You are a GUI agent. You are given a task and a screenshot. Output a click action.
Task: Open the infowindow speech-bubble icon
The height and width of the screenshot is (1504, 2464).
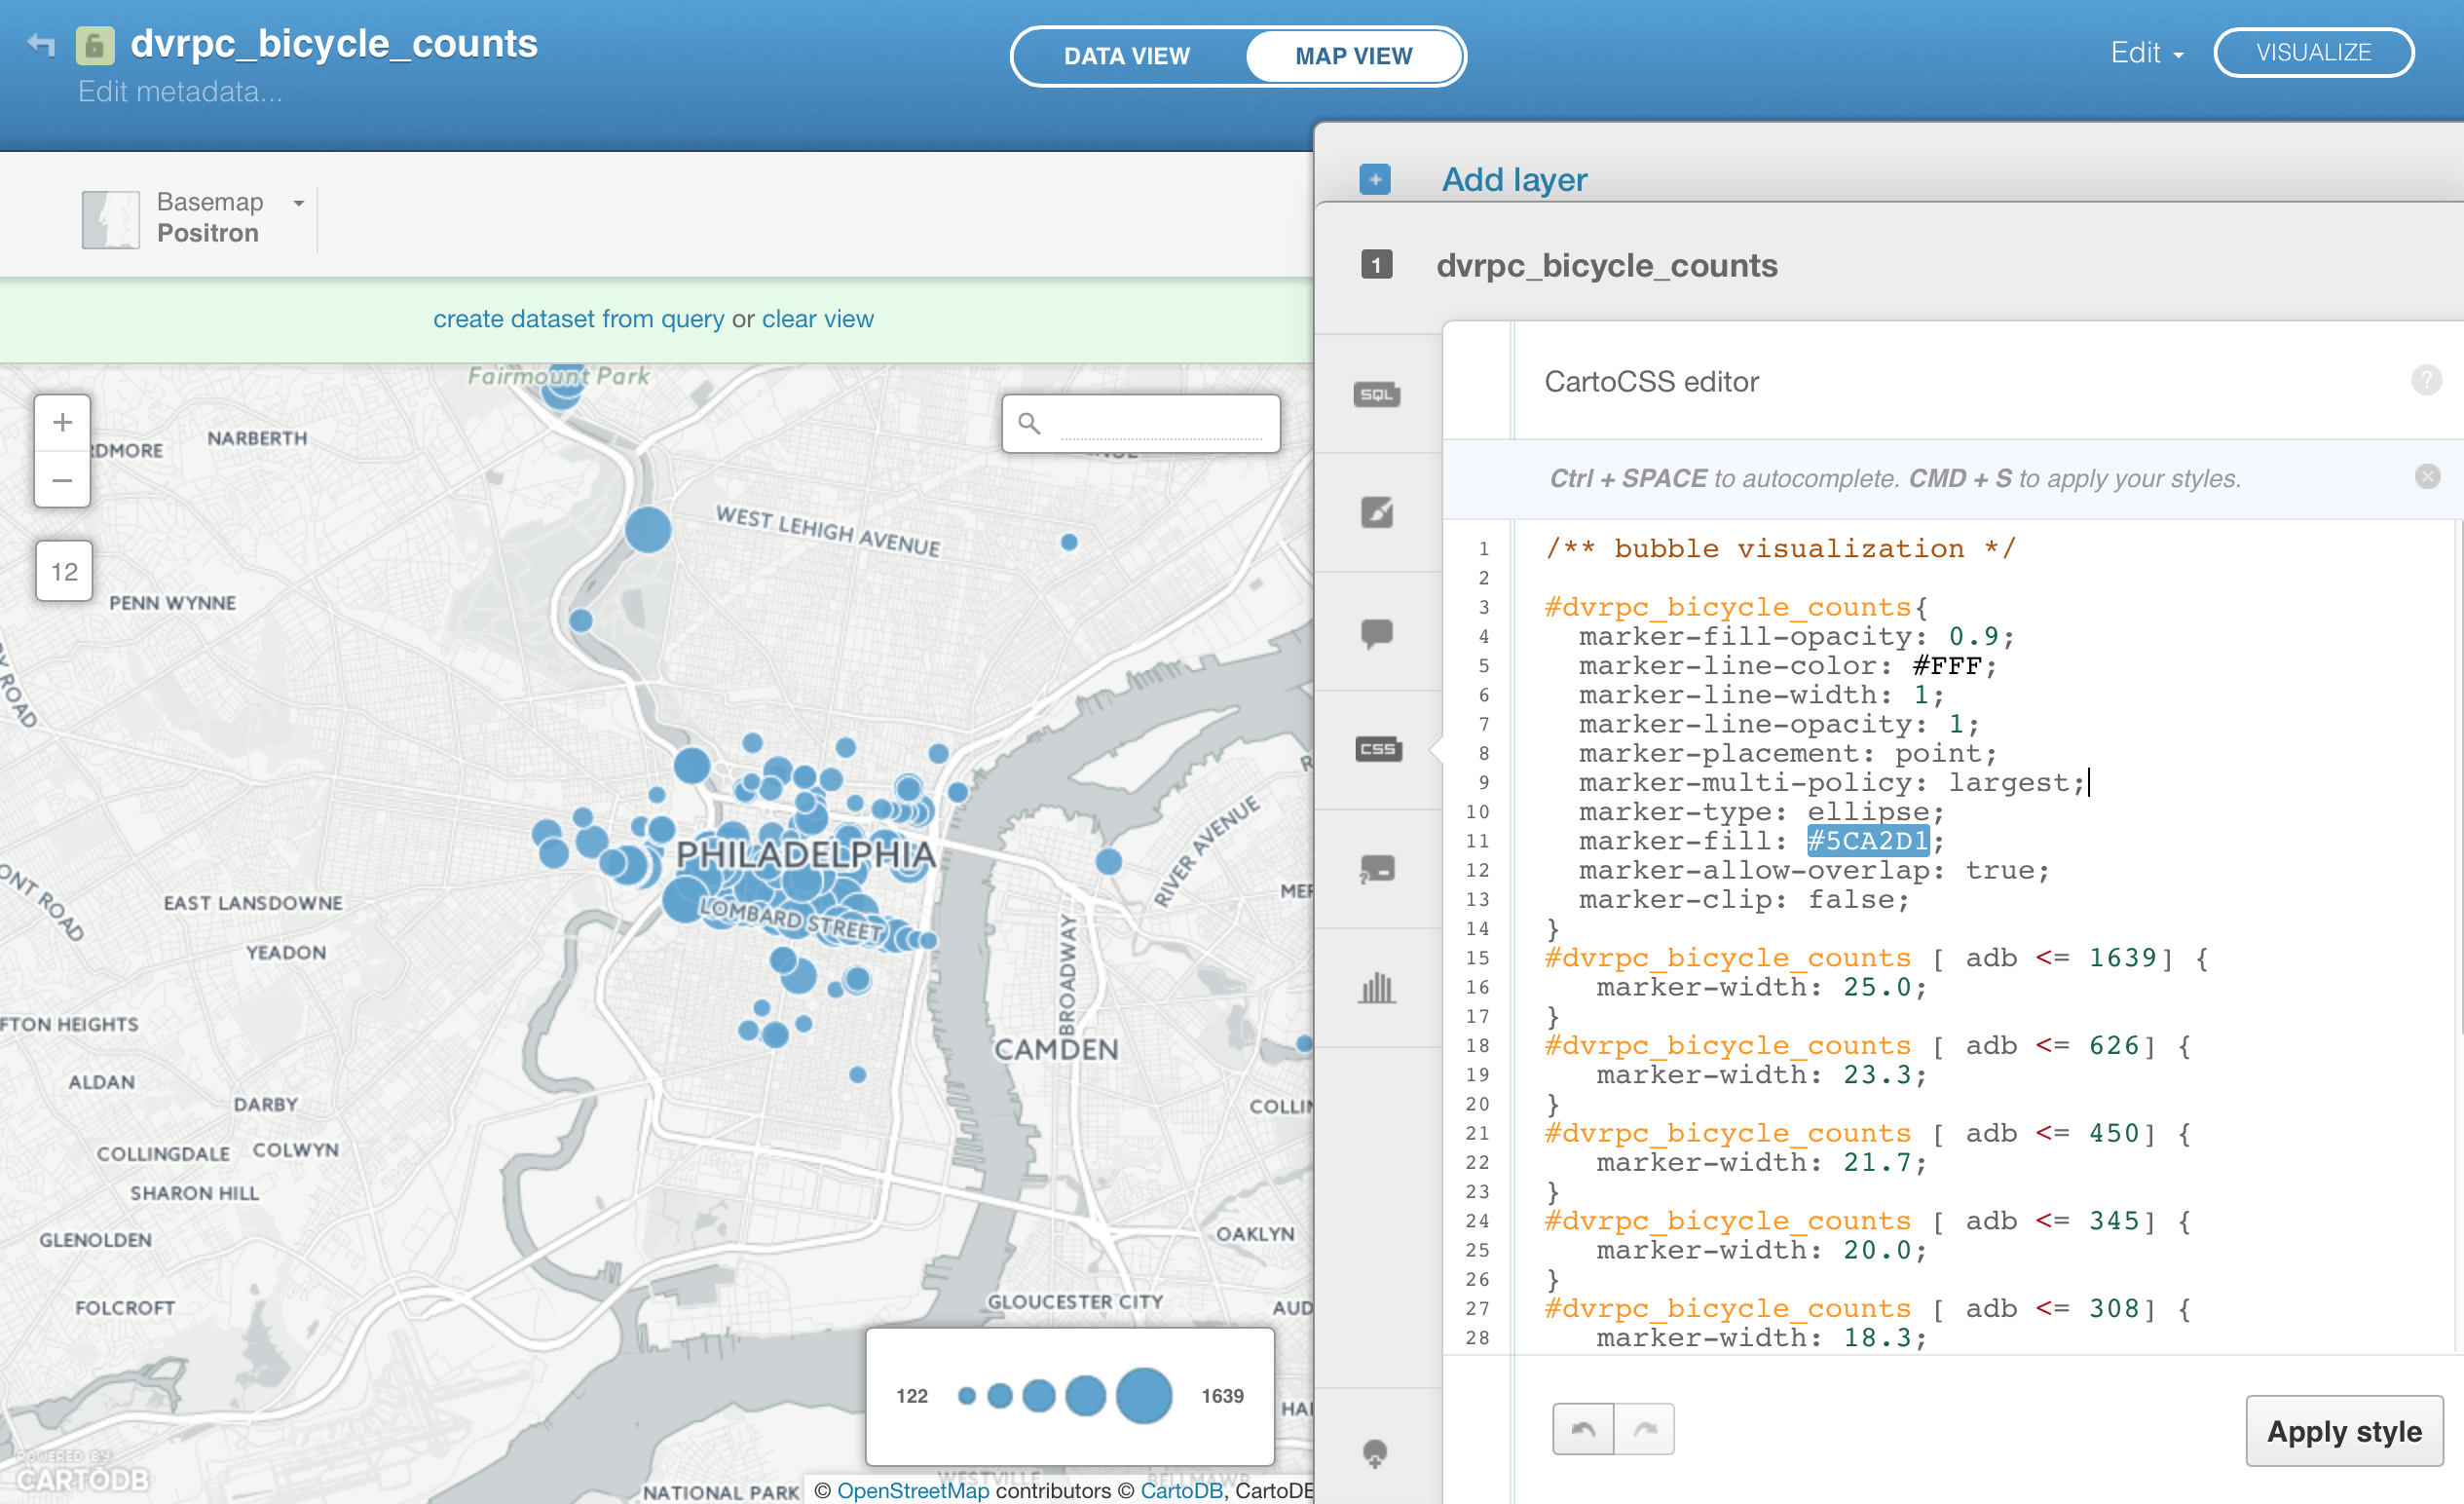click(x=1377, y=633)
